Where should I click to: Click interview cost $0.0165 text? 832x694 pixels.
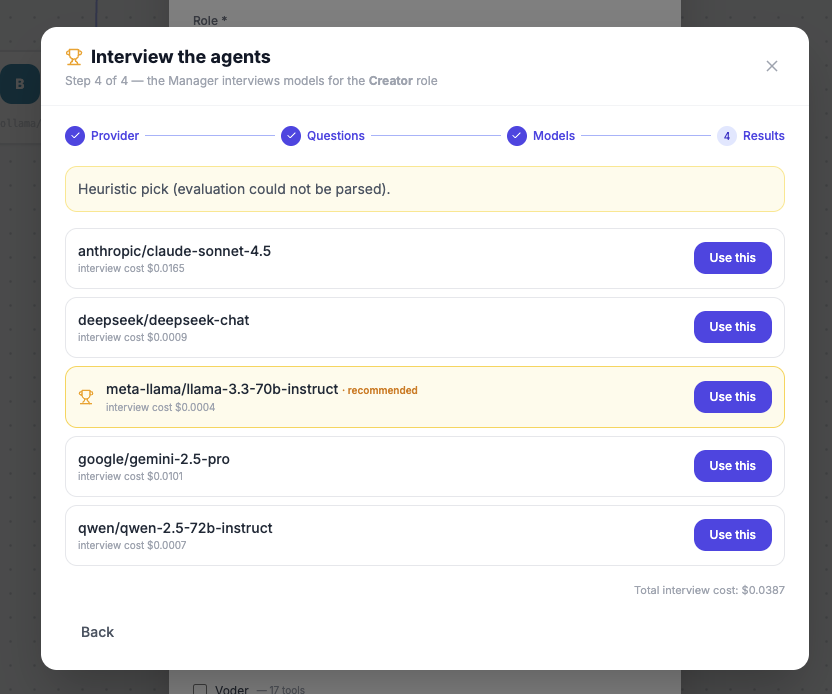pos(131,268)
